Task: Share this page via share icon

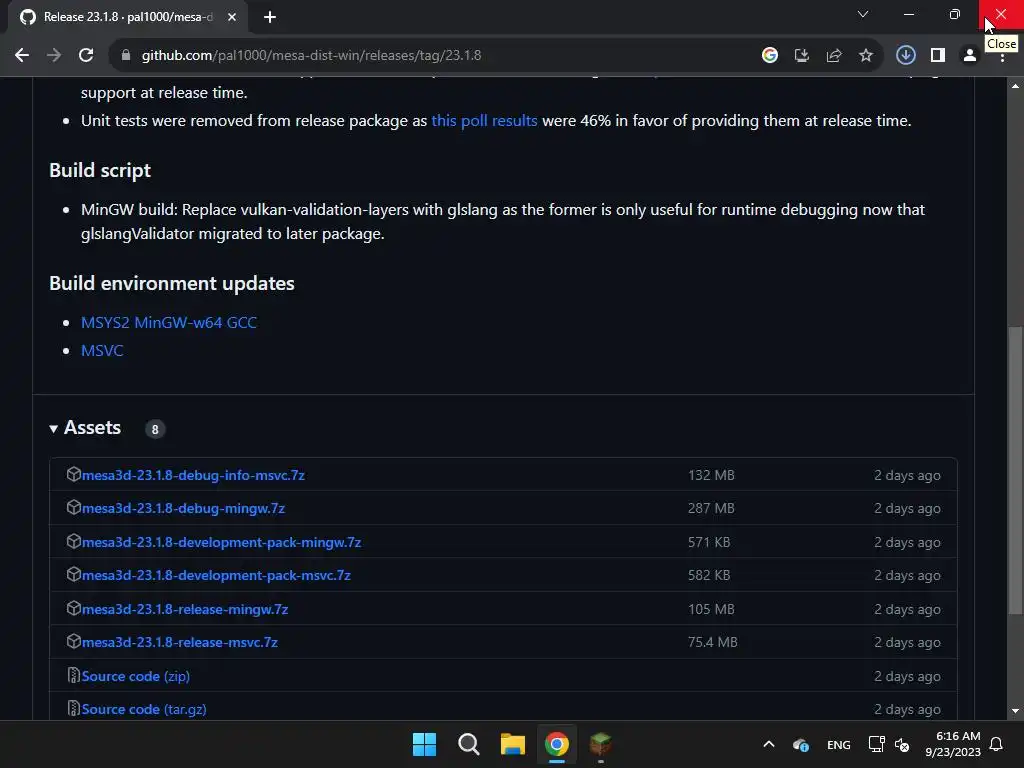Action: pyautogui.click(x=833, y=56)
